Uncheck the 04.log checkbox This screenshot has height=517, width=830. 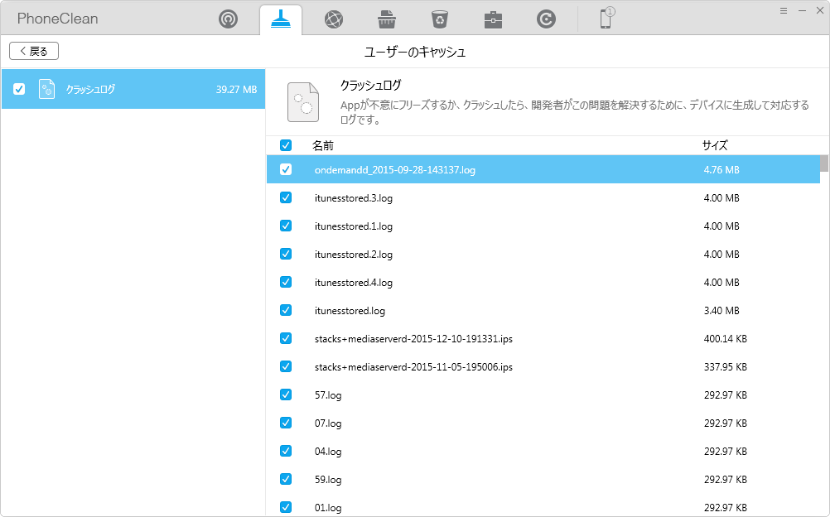click(x=286, y=450)
